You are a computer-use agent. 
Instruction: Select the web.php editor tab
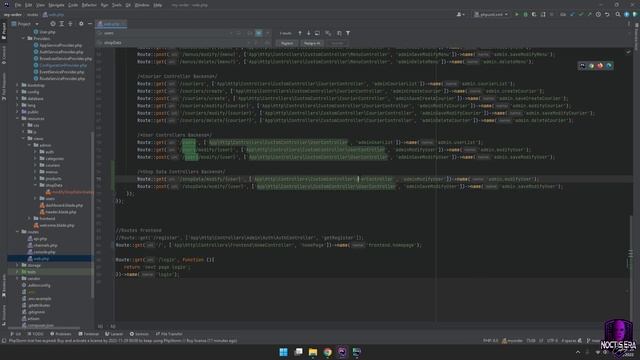tap(111, 24)
